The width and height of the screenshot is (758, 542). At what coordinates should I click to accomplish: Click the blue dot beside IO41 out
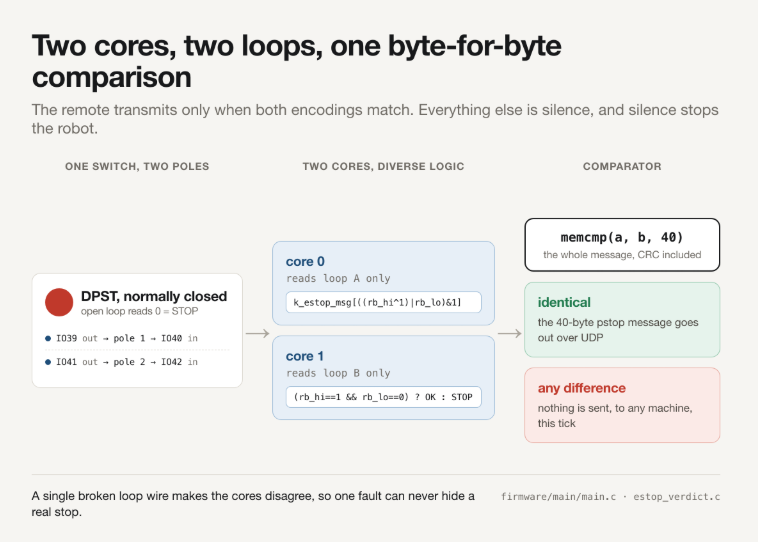point(48,362)
